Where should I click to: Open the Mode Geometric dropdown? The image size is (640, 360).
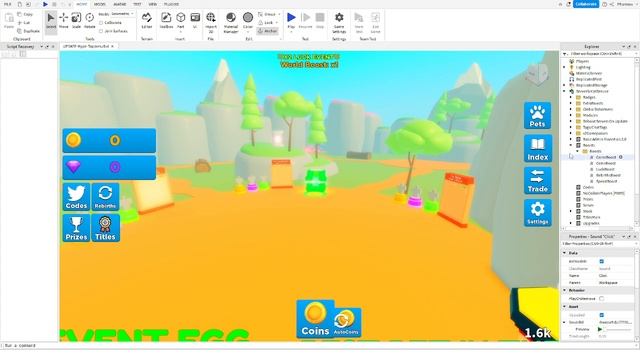(x=123, y=14)
